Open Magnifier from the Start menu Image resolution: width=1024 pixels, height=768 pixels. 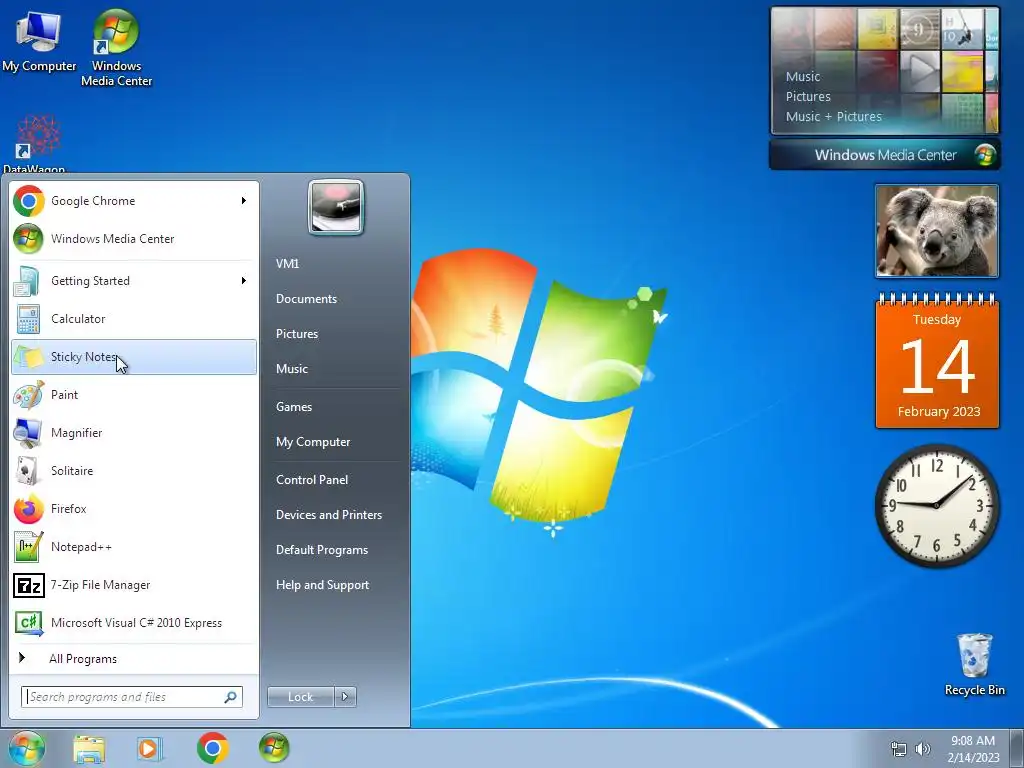click(134, 432)
